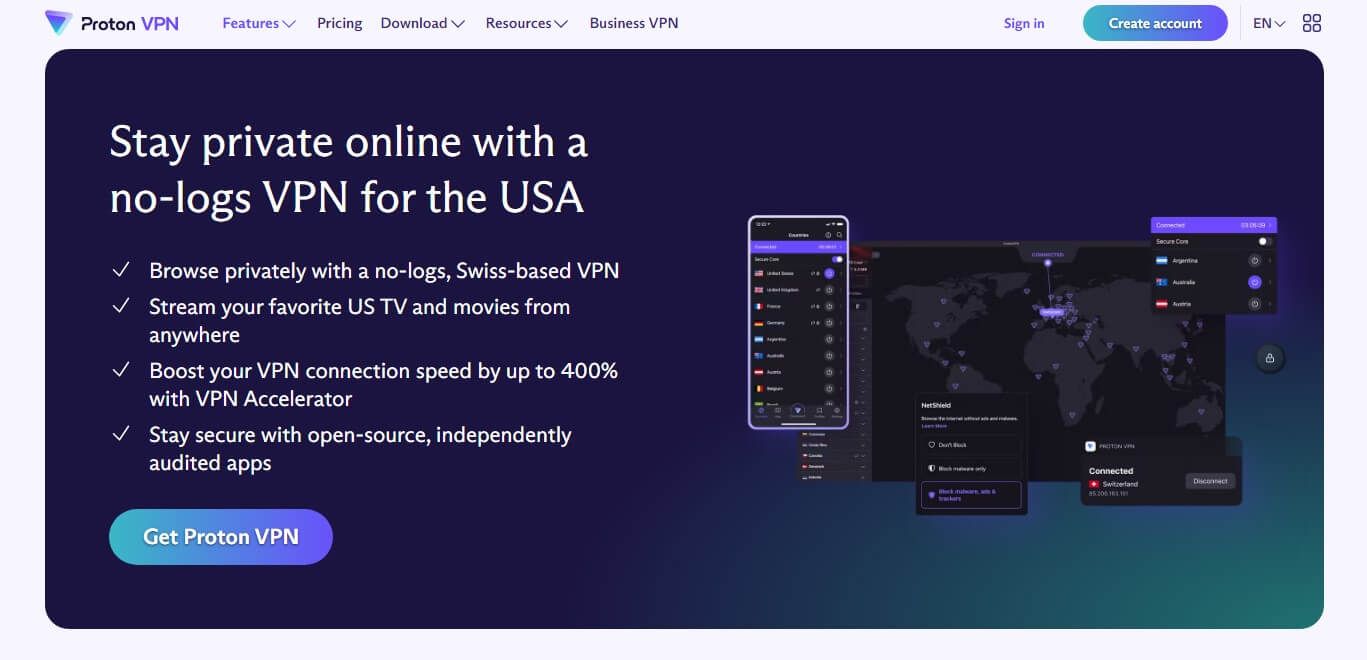This screenshot has width=1367, height=660.
Task: Tap United States power button on phone
Action: [829, 273]
